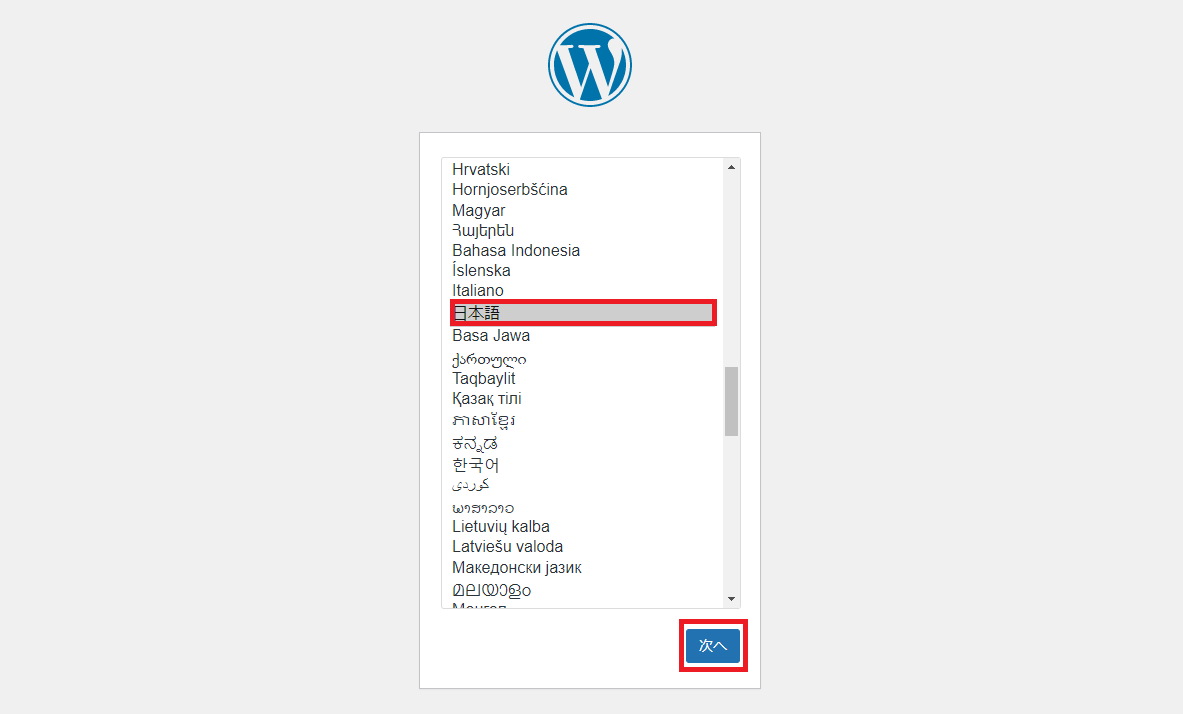Click the WordPress logo
The image size is (1183, 714).
pos(590,65)
